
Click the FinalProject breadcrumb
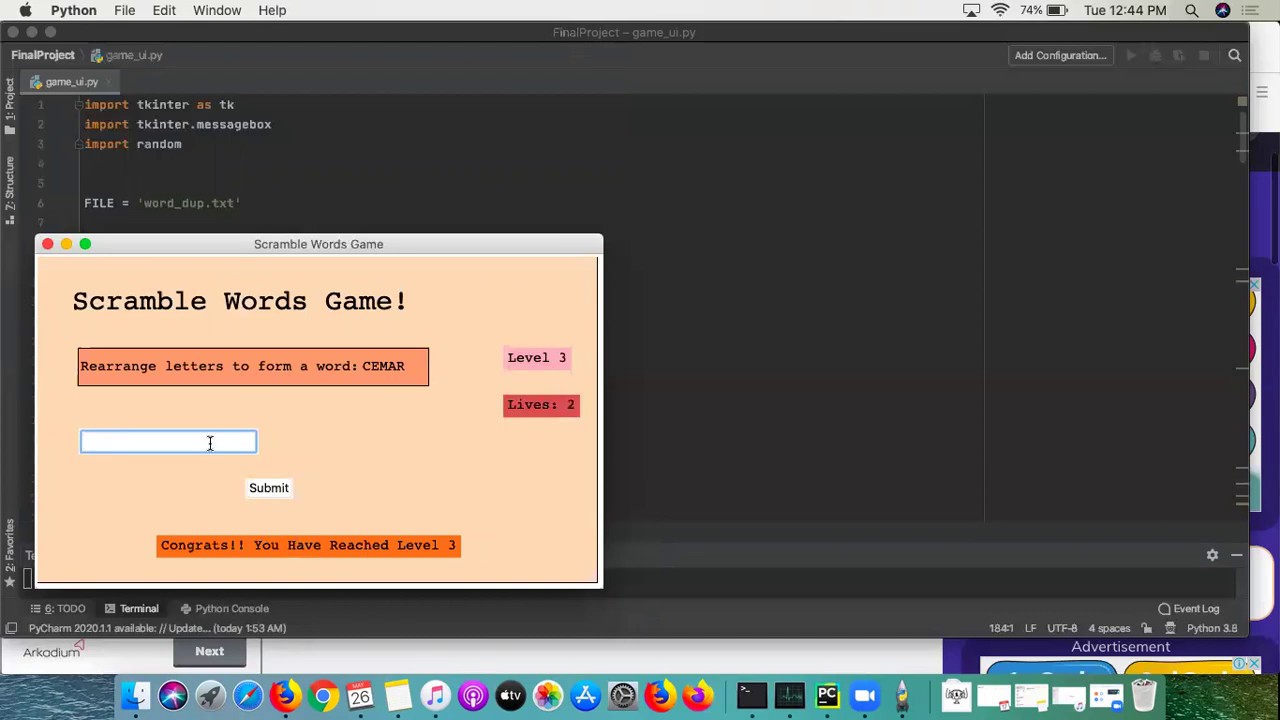tap(43, 55)
